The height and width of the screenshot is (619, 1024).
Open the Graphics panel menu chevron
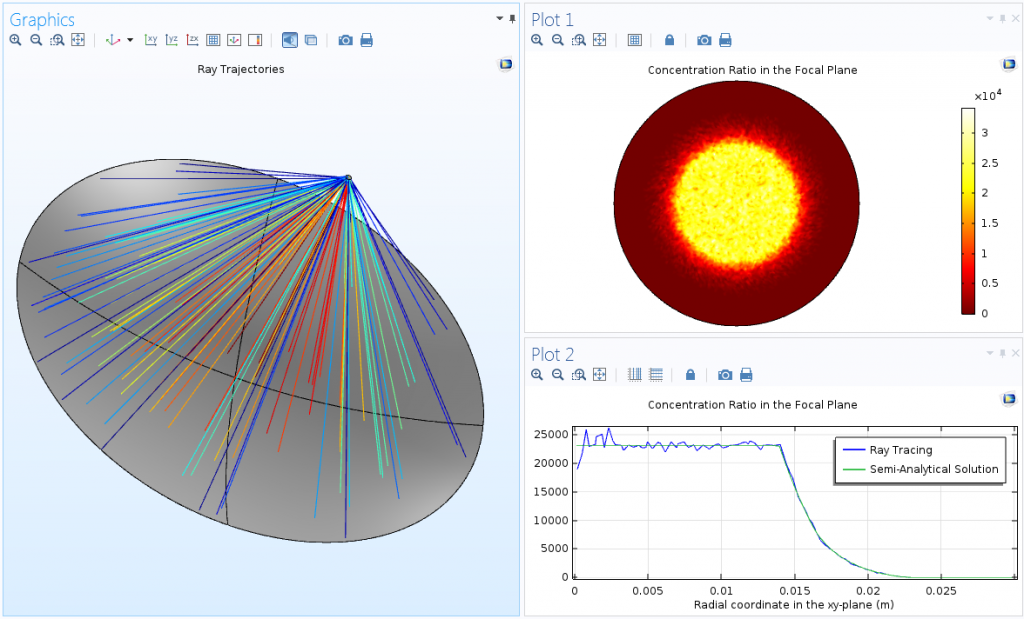point(497,18)
